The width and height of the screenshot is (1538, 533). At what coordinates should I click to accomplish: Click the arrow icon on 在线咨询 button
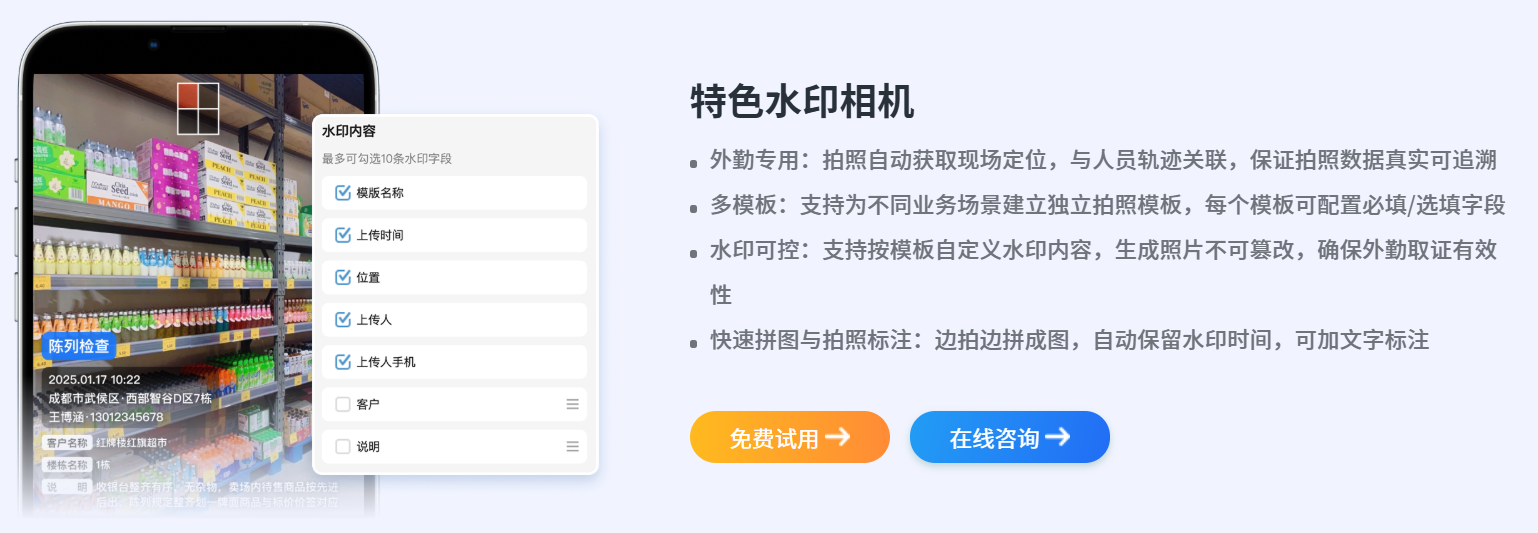[1057, 437]
